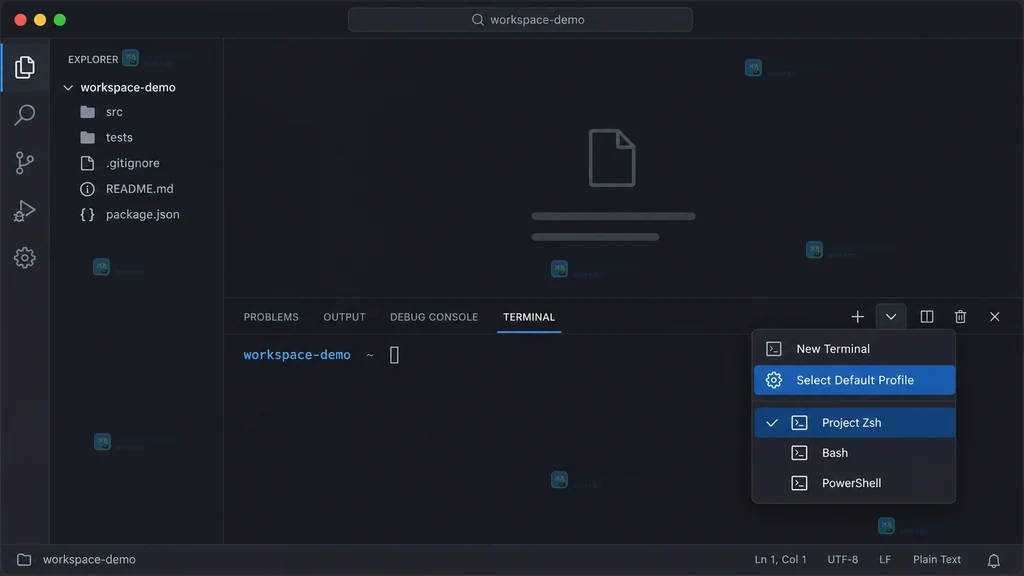Viewport: 1024px width, 576px height.
Task: Select the Project Zsh profile entry
Action: click(854, 423)
